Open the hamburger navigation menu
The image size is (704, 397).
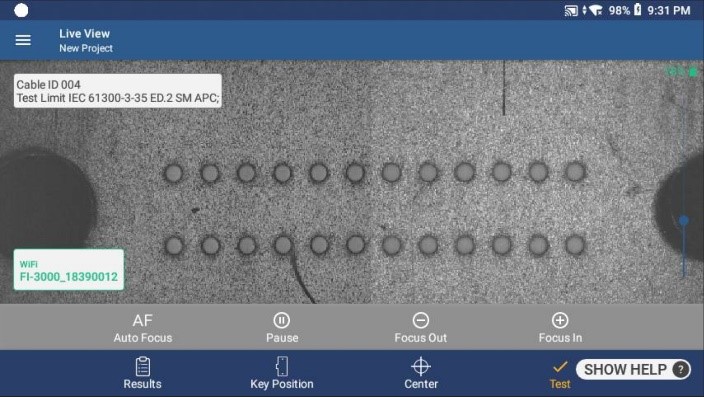[x=23, y=40]
